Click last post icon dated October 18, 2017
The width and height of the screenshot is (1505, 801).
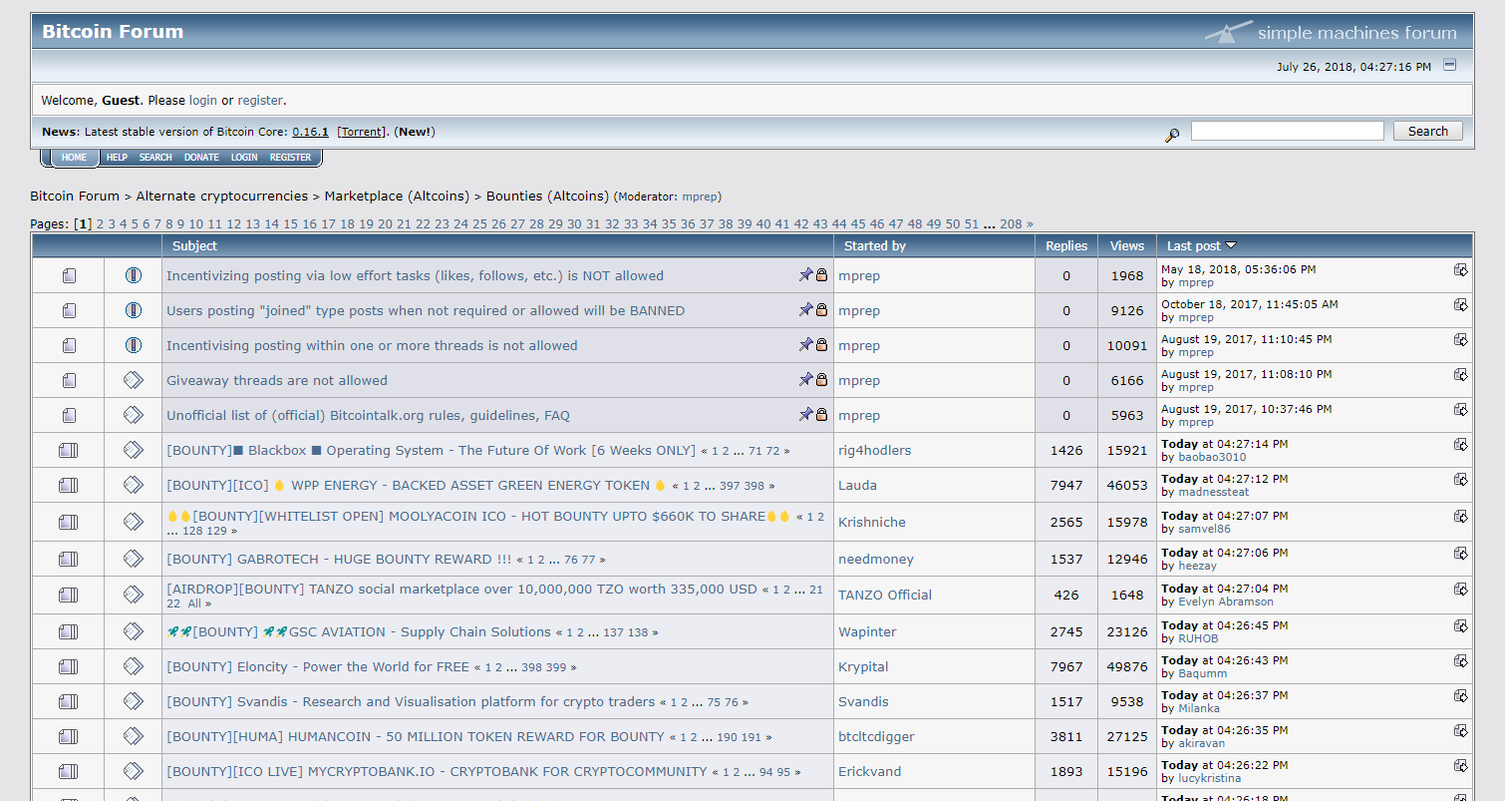(1461, 305)
